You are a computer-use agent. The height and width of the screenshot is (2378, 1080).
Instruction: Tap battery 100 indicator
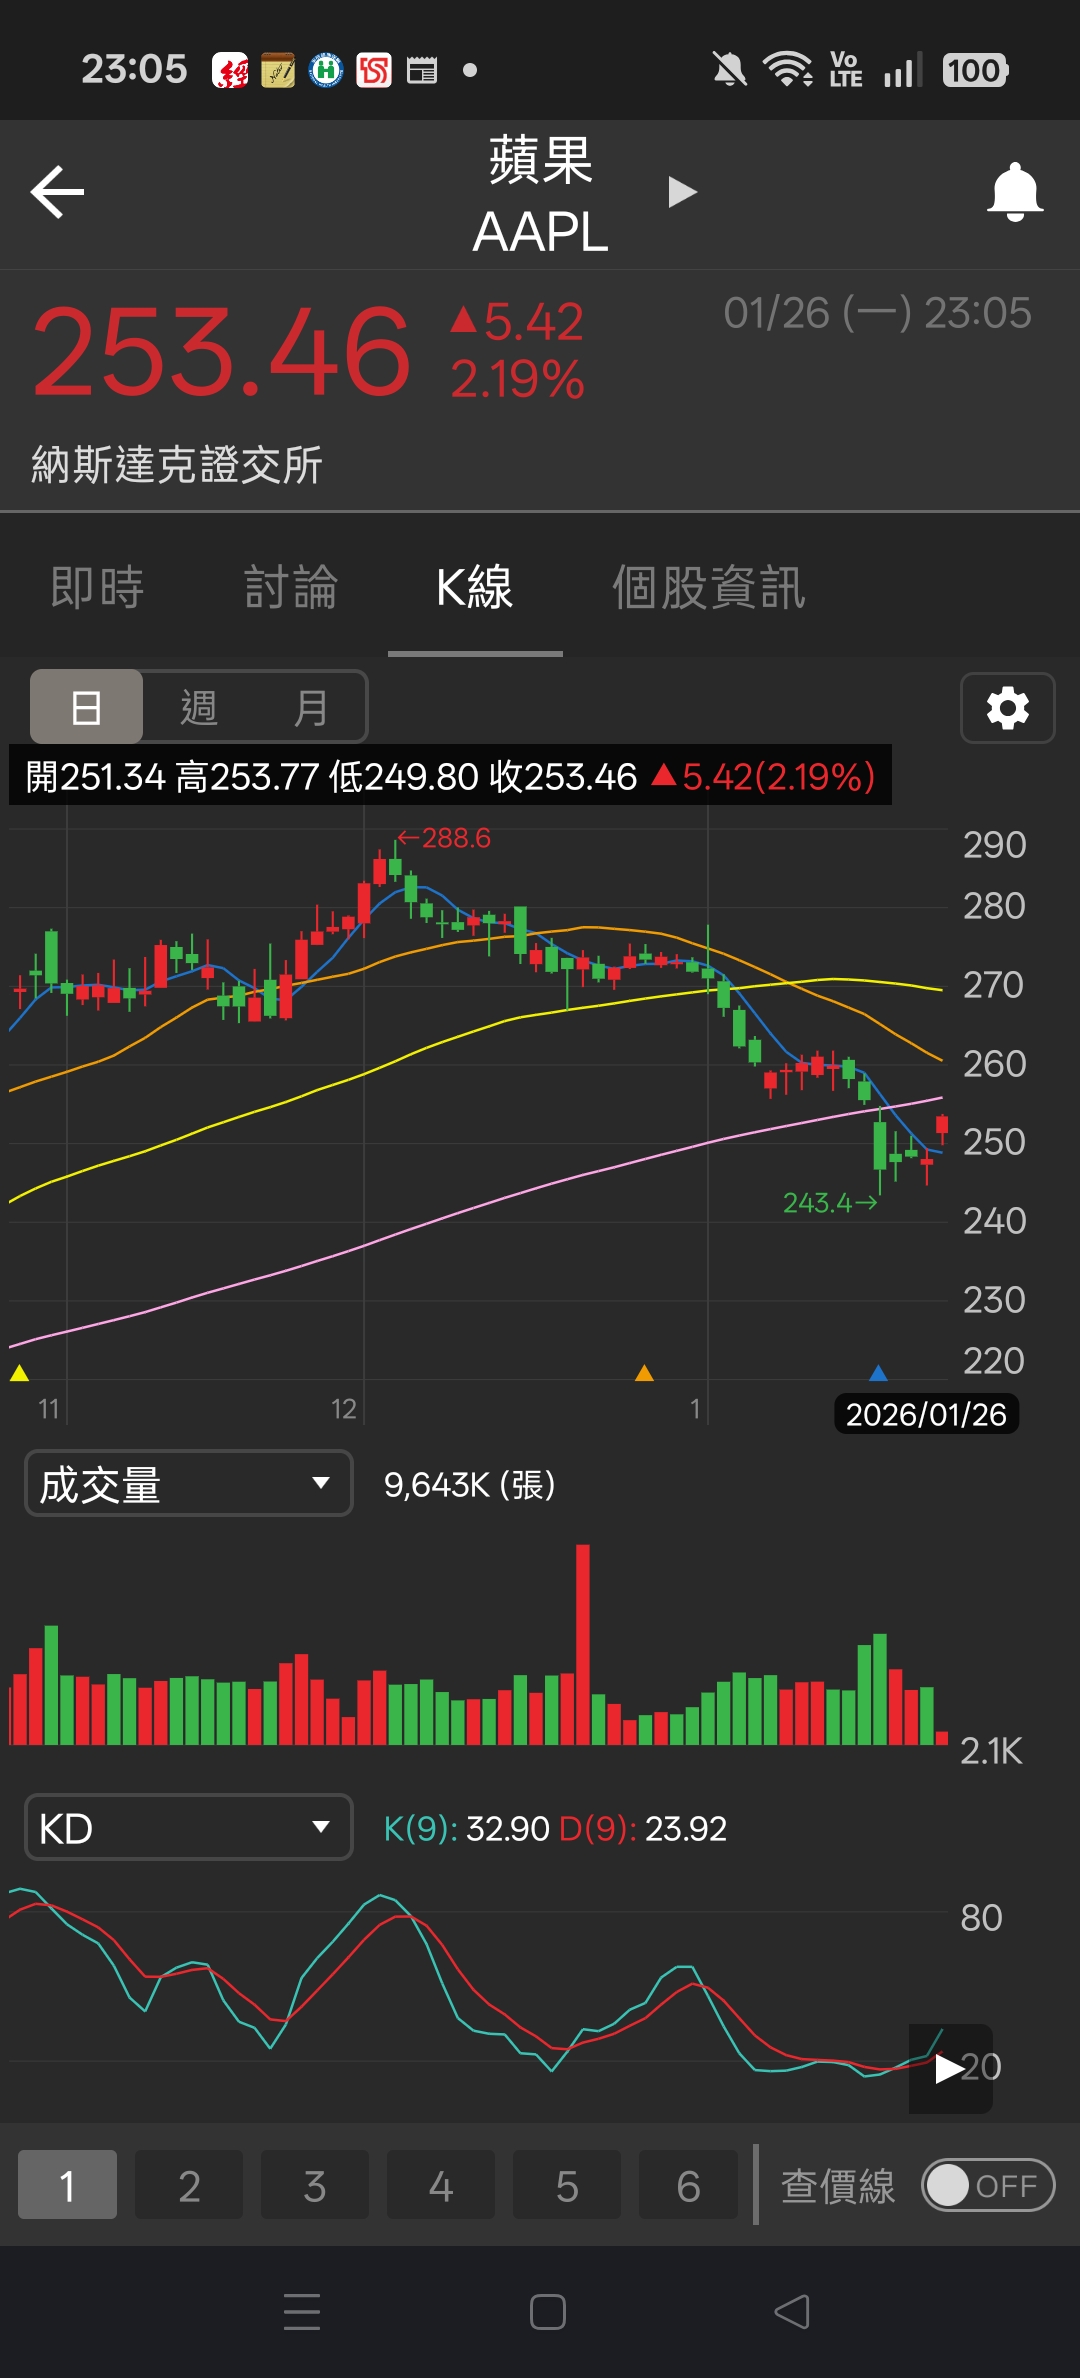click(x=975, y=70)
